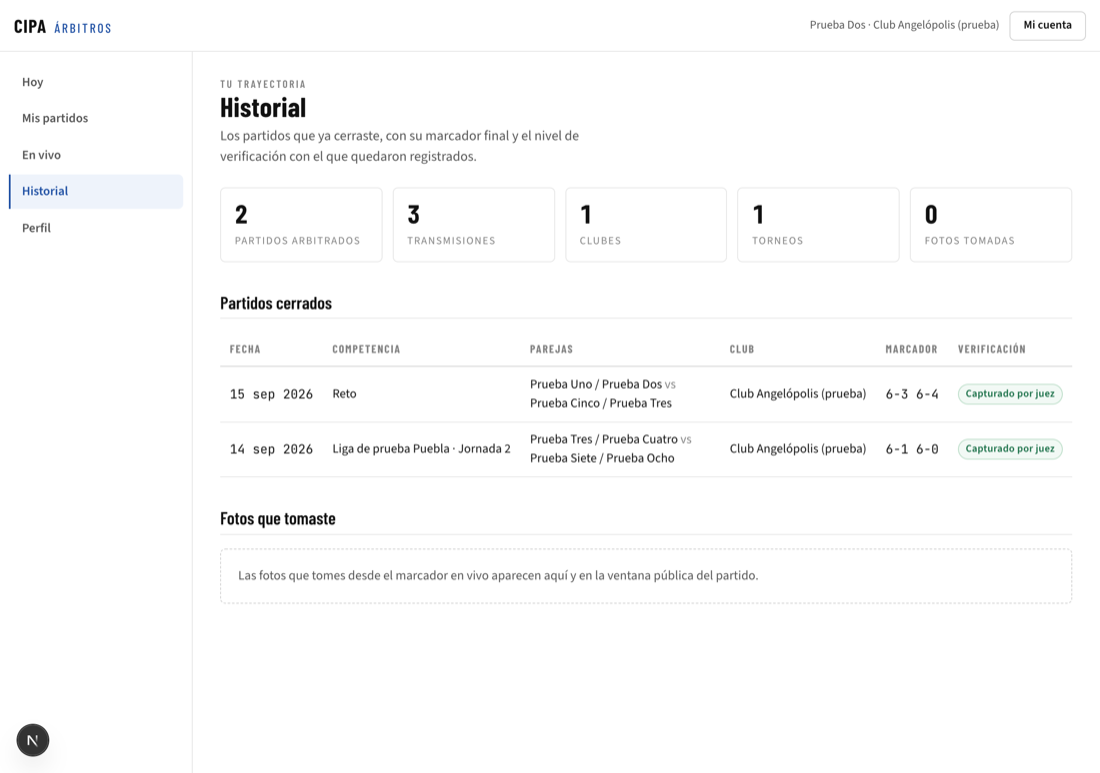Click the Partidos arbitrados stat card
Image resolution: width=1100 pixels, height=773 pixels.
tap(301, 224)
